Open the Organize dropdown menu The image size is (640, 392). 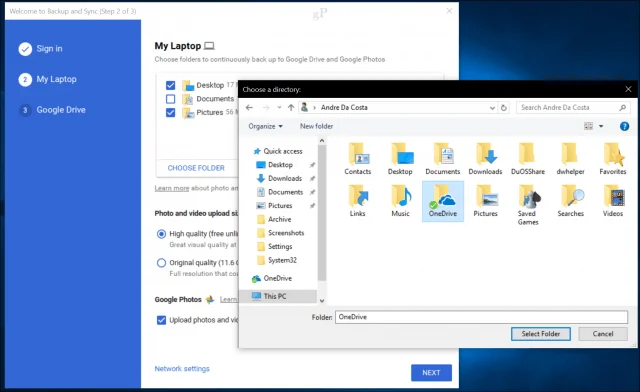[x=265, y=126]
